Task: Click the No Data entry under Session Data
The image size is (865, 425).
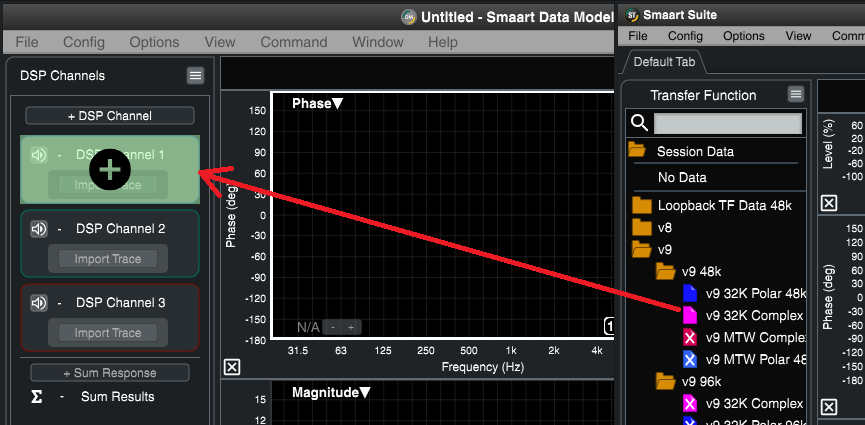Action: pyautogui.click(x=682, y=178)
